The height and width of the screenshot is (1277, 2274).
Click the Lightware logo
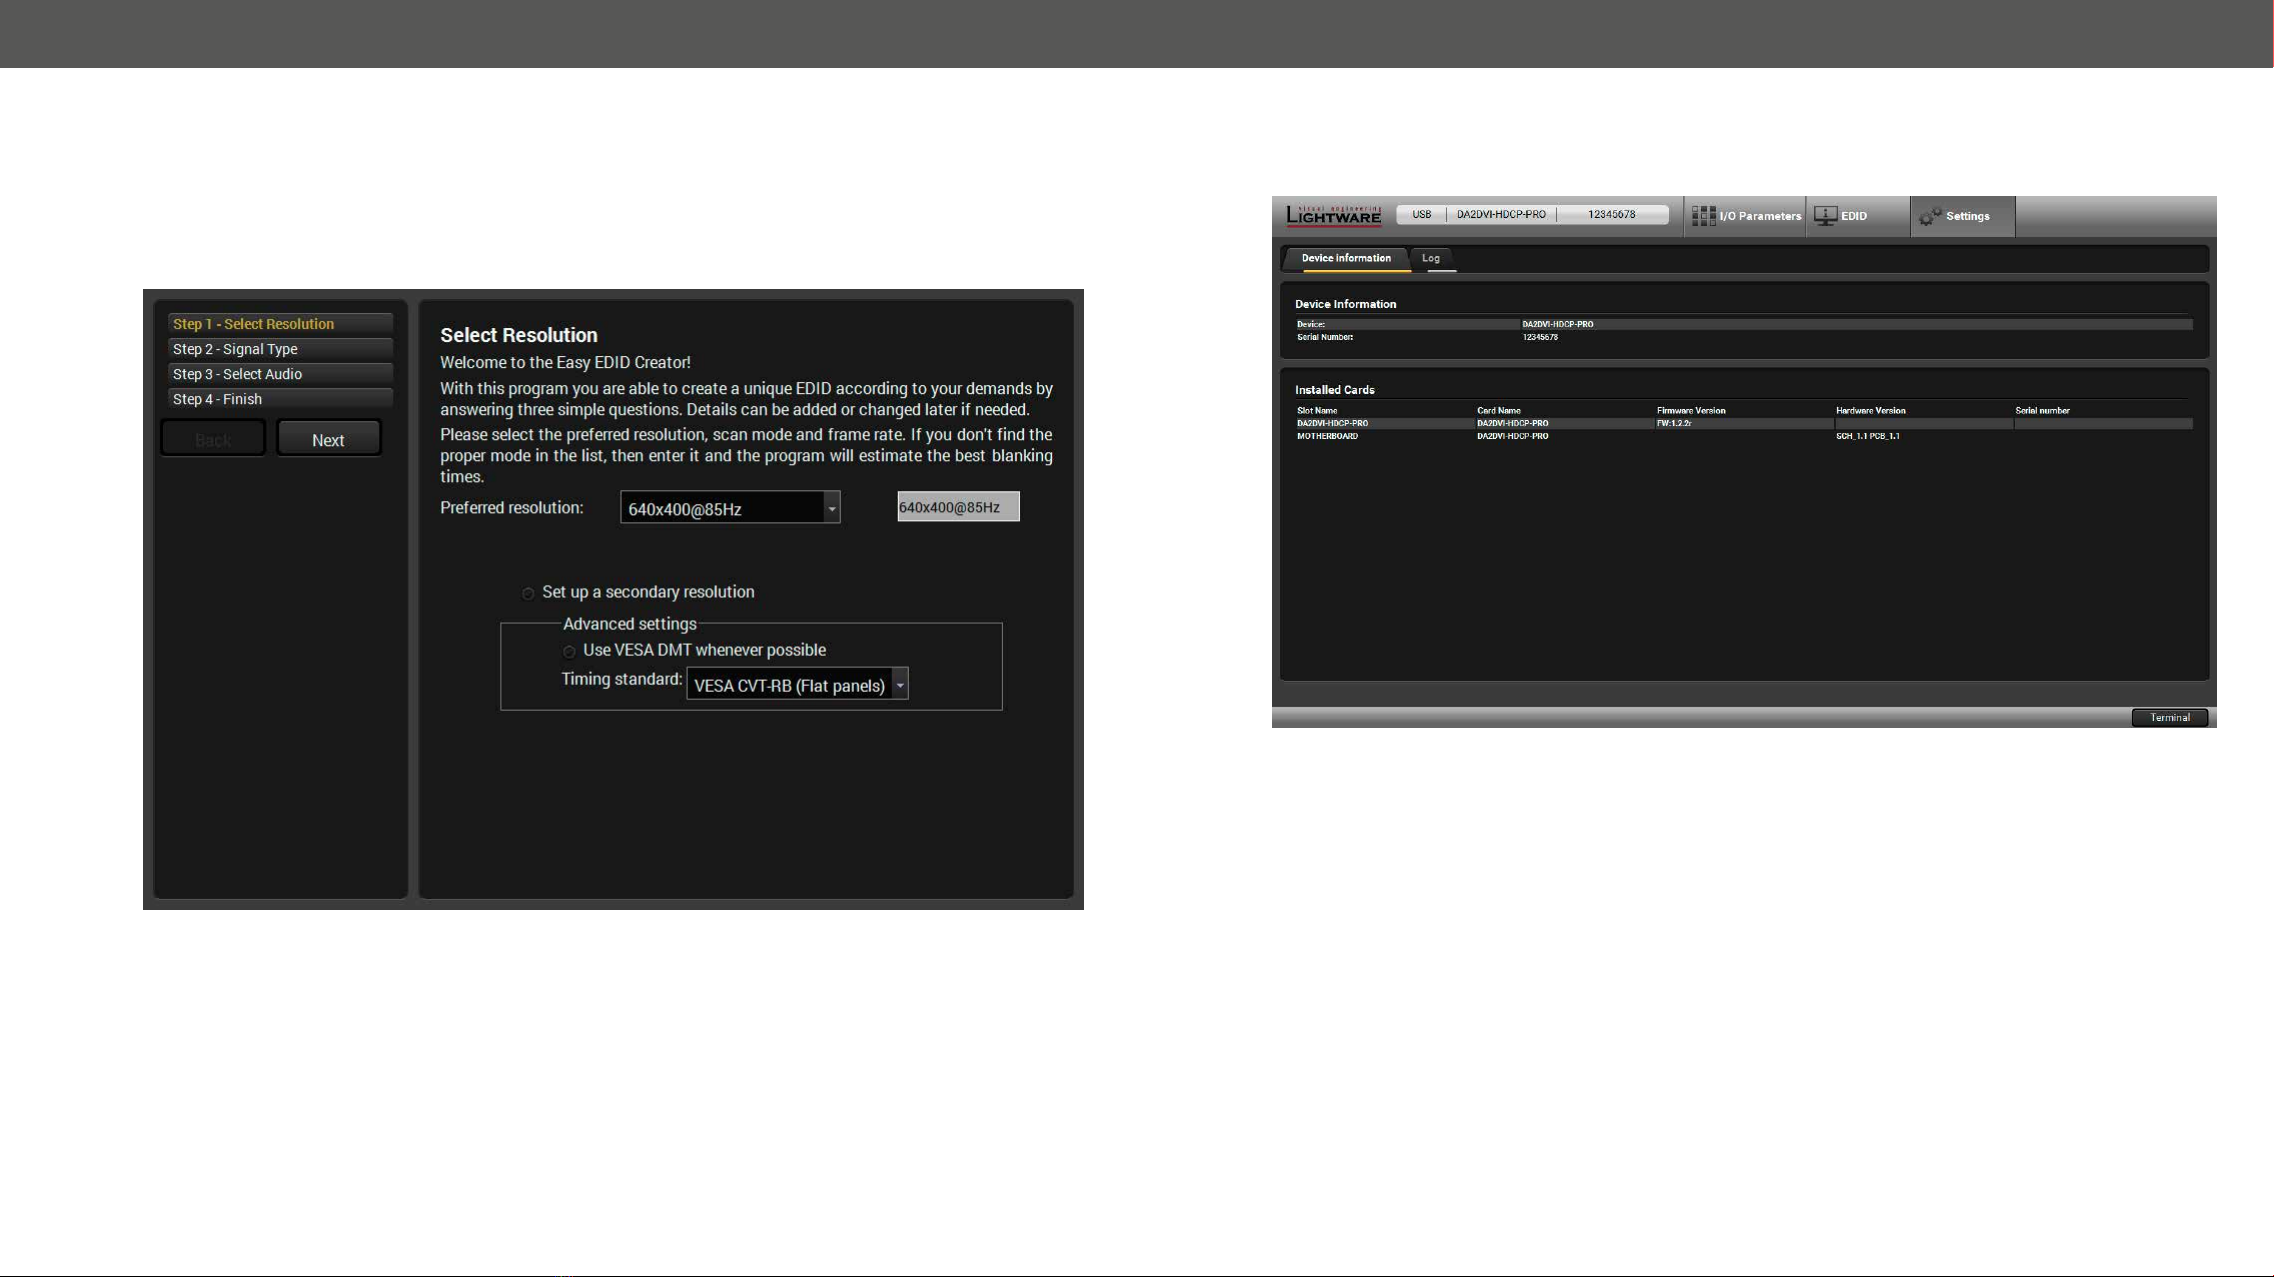[x=1333, y=214]
